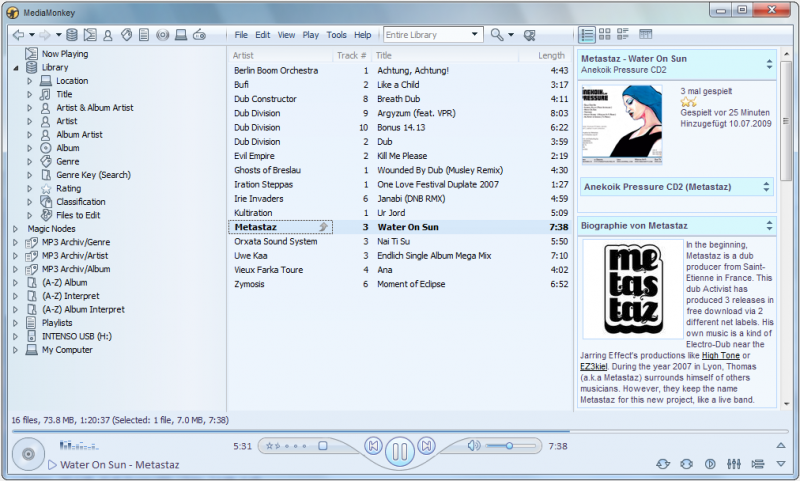
Task: Expand the Playlists node
Action: [x=16, y=323]
